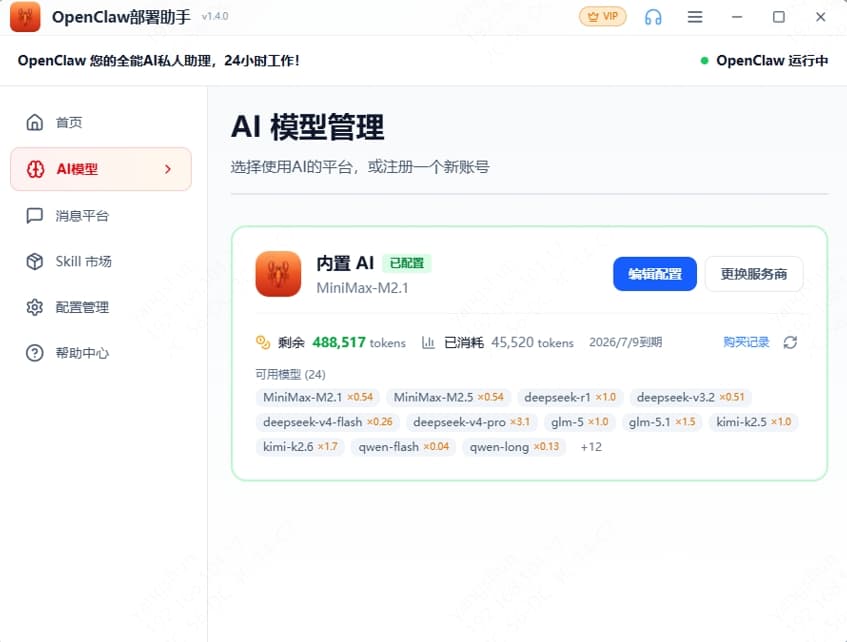Click the Skill 市场 cube icon
This screenshot has width=847, height=642.
35,262
